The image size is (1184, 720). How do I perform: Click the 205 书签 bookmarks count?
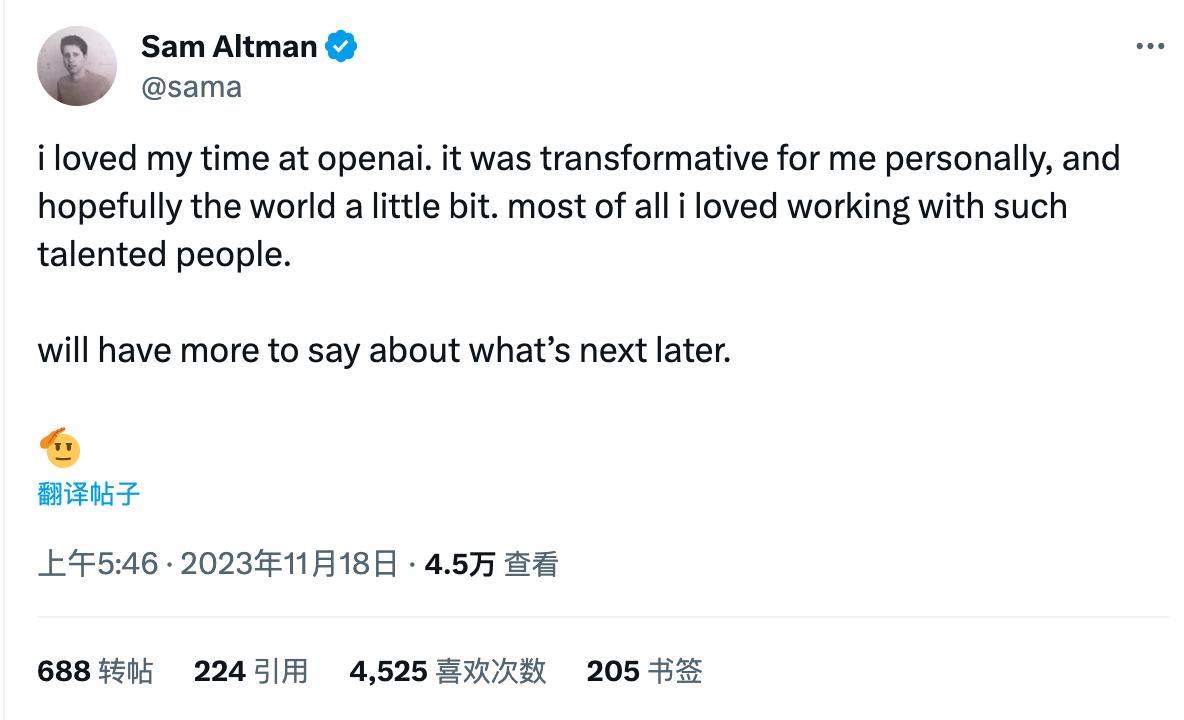pos(644,670)
